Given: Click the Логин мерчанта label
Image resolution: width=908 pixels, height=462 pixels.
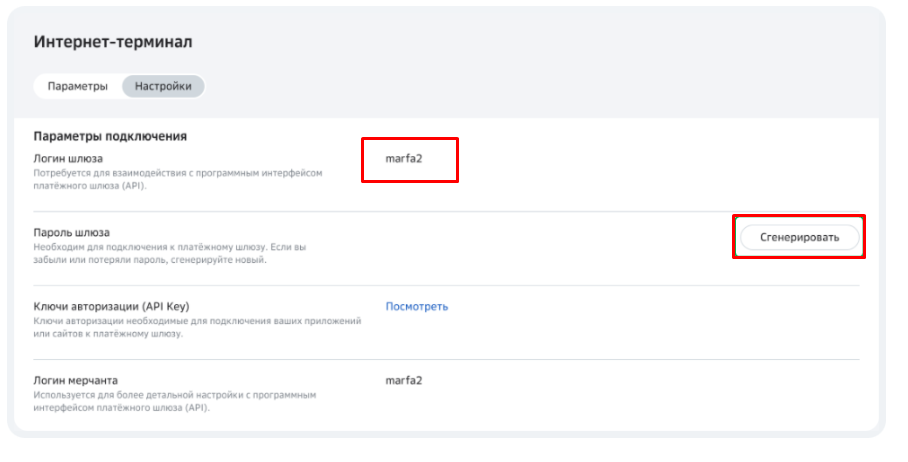Looking at the screenshot, I should click(75, 380).
